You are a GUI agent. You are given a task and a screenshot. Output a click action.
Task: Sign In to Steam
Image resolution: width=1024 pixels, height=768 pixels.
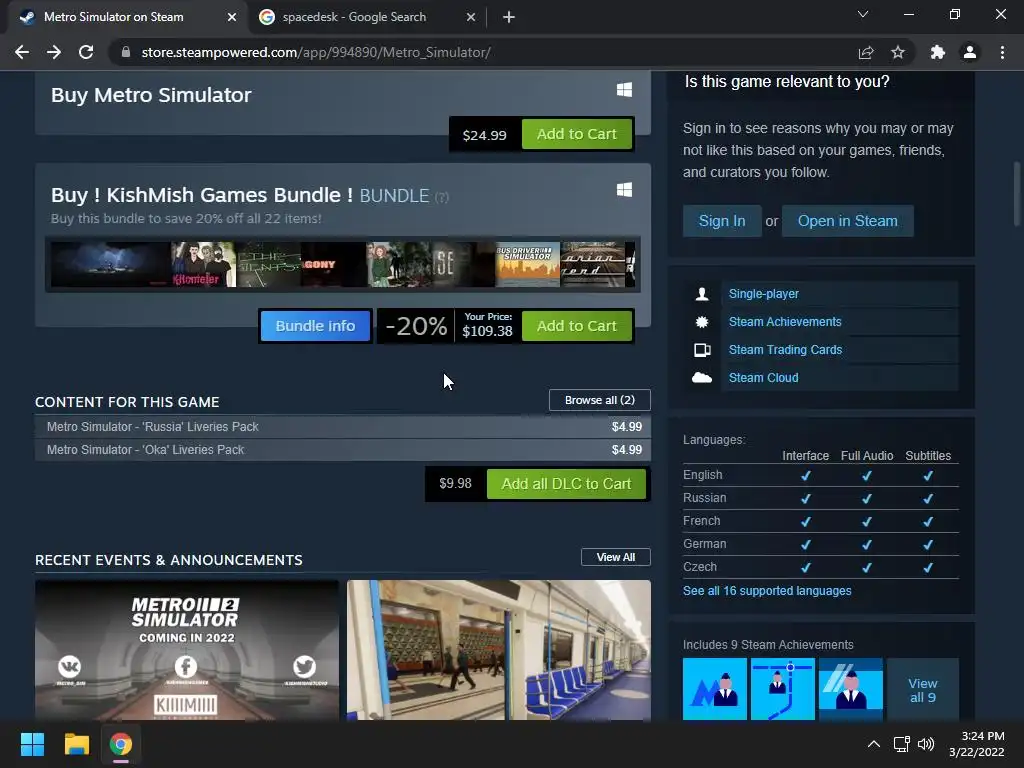(x=722, y=221)
